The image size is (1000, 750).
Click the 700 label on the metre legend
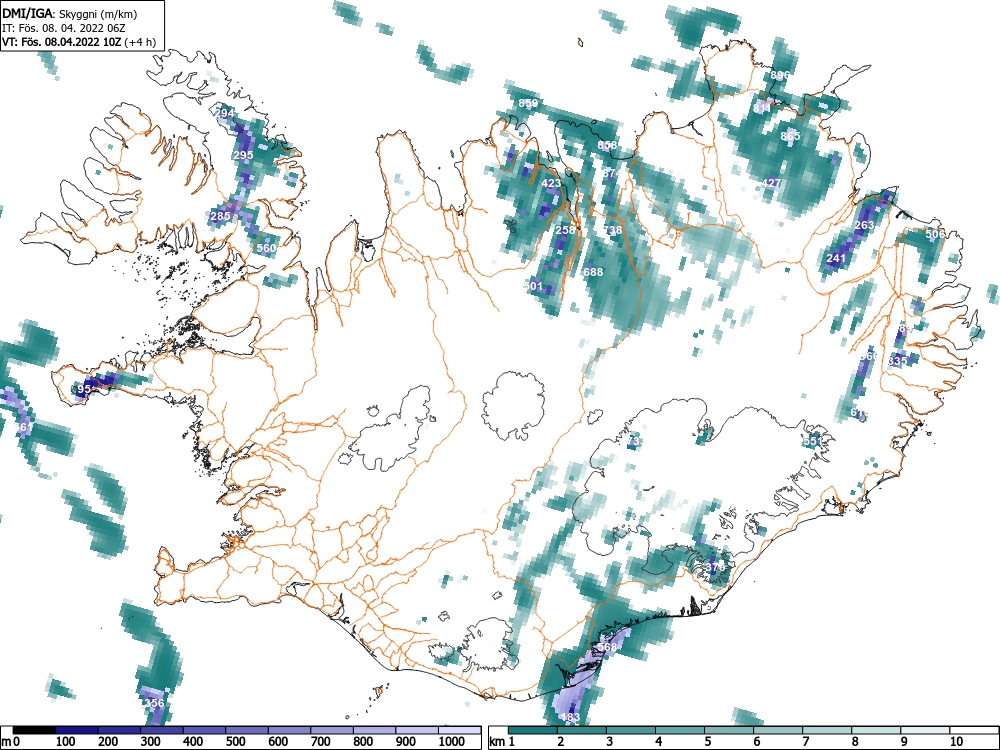point(320,742)
